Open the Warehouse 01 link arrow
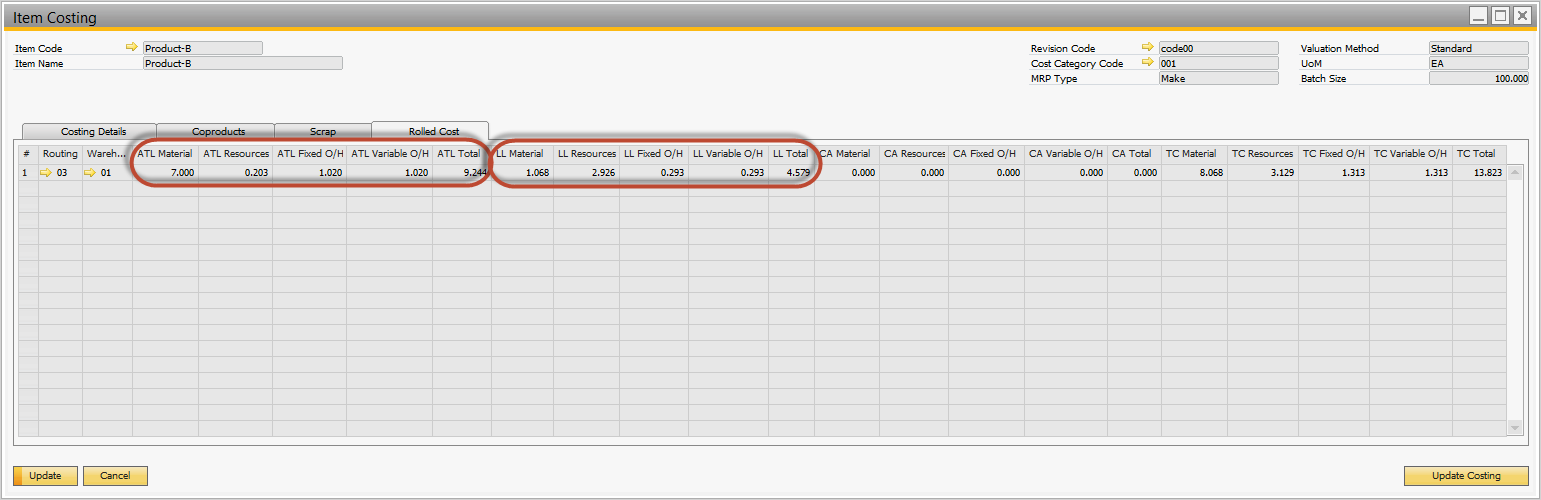This screenshot has width=1541, height=500. tap(90, 173)
